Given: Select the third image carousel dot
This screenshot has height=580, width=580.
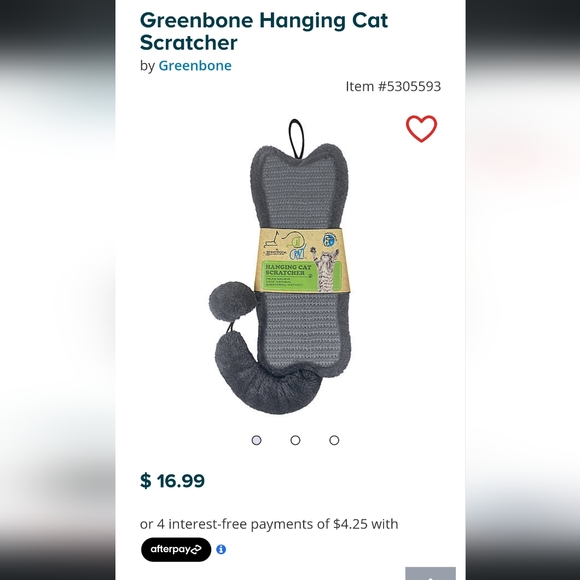Looking at the screenshot, I should point(334,440).
